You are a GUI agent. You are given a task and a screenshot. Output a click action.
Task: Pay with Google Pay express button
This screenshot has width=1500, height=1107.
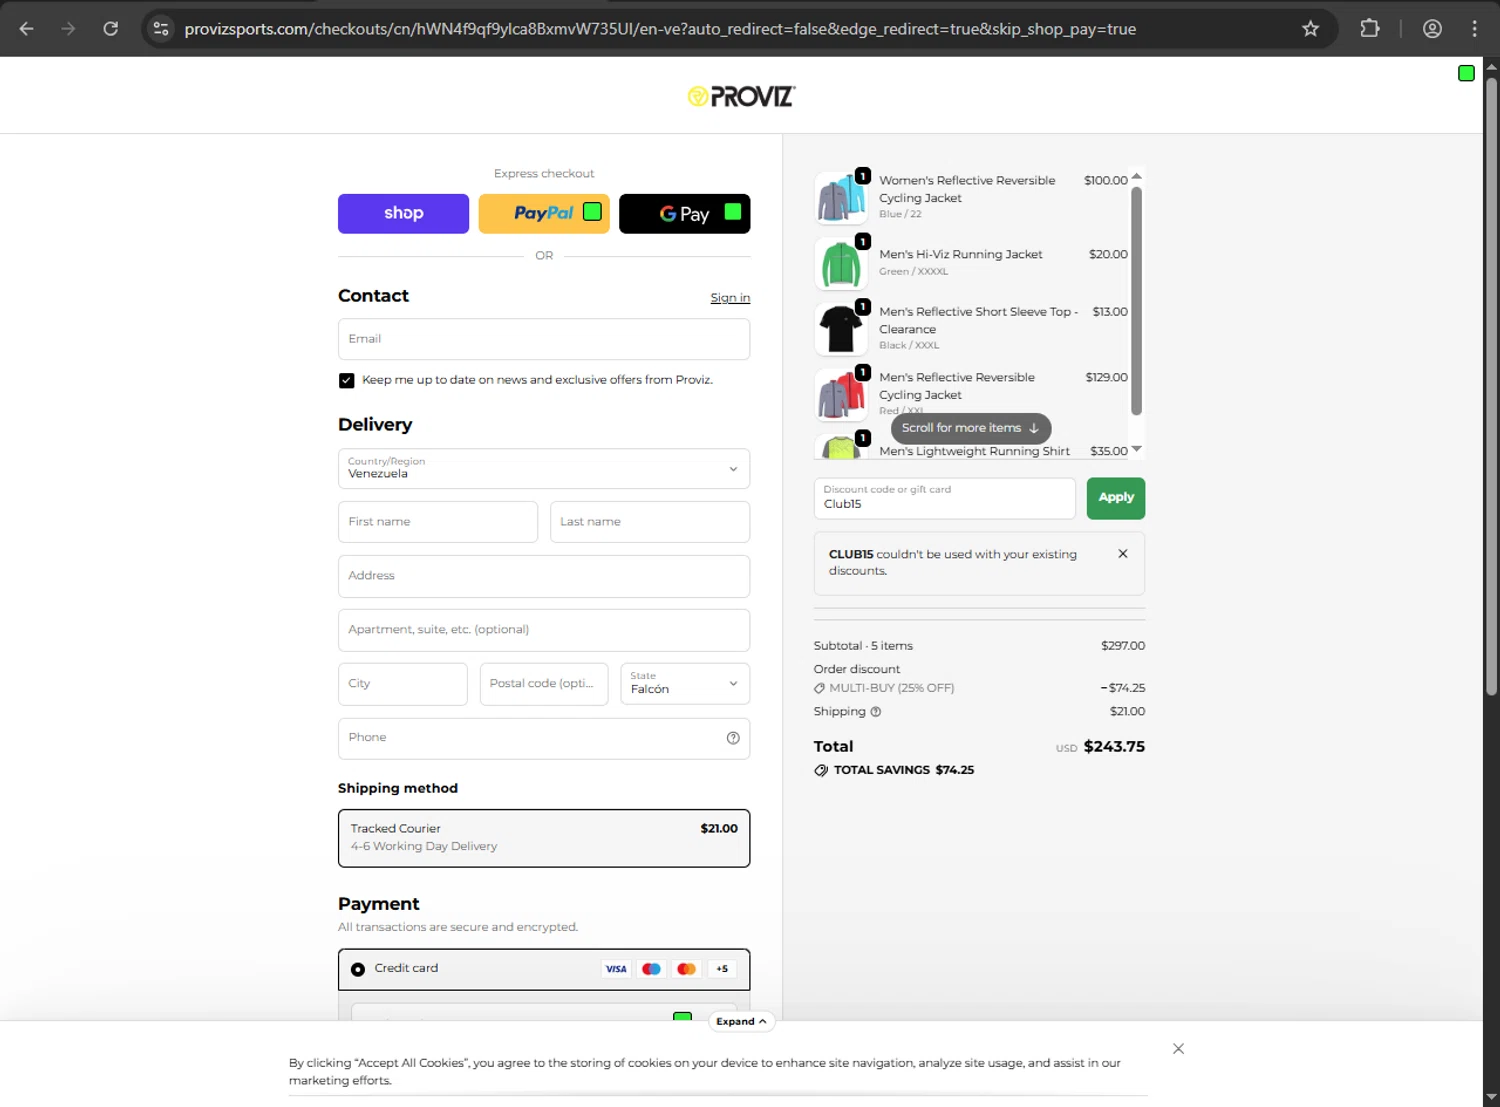click(x=685, y=214)
